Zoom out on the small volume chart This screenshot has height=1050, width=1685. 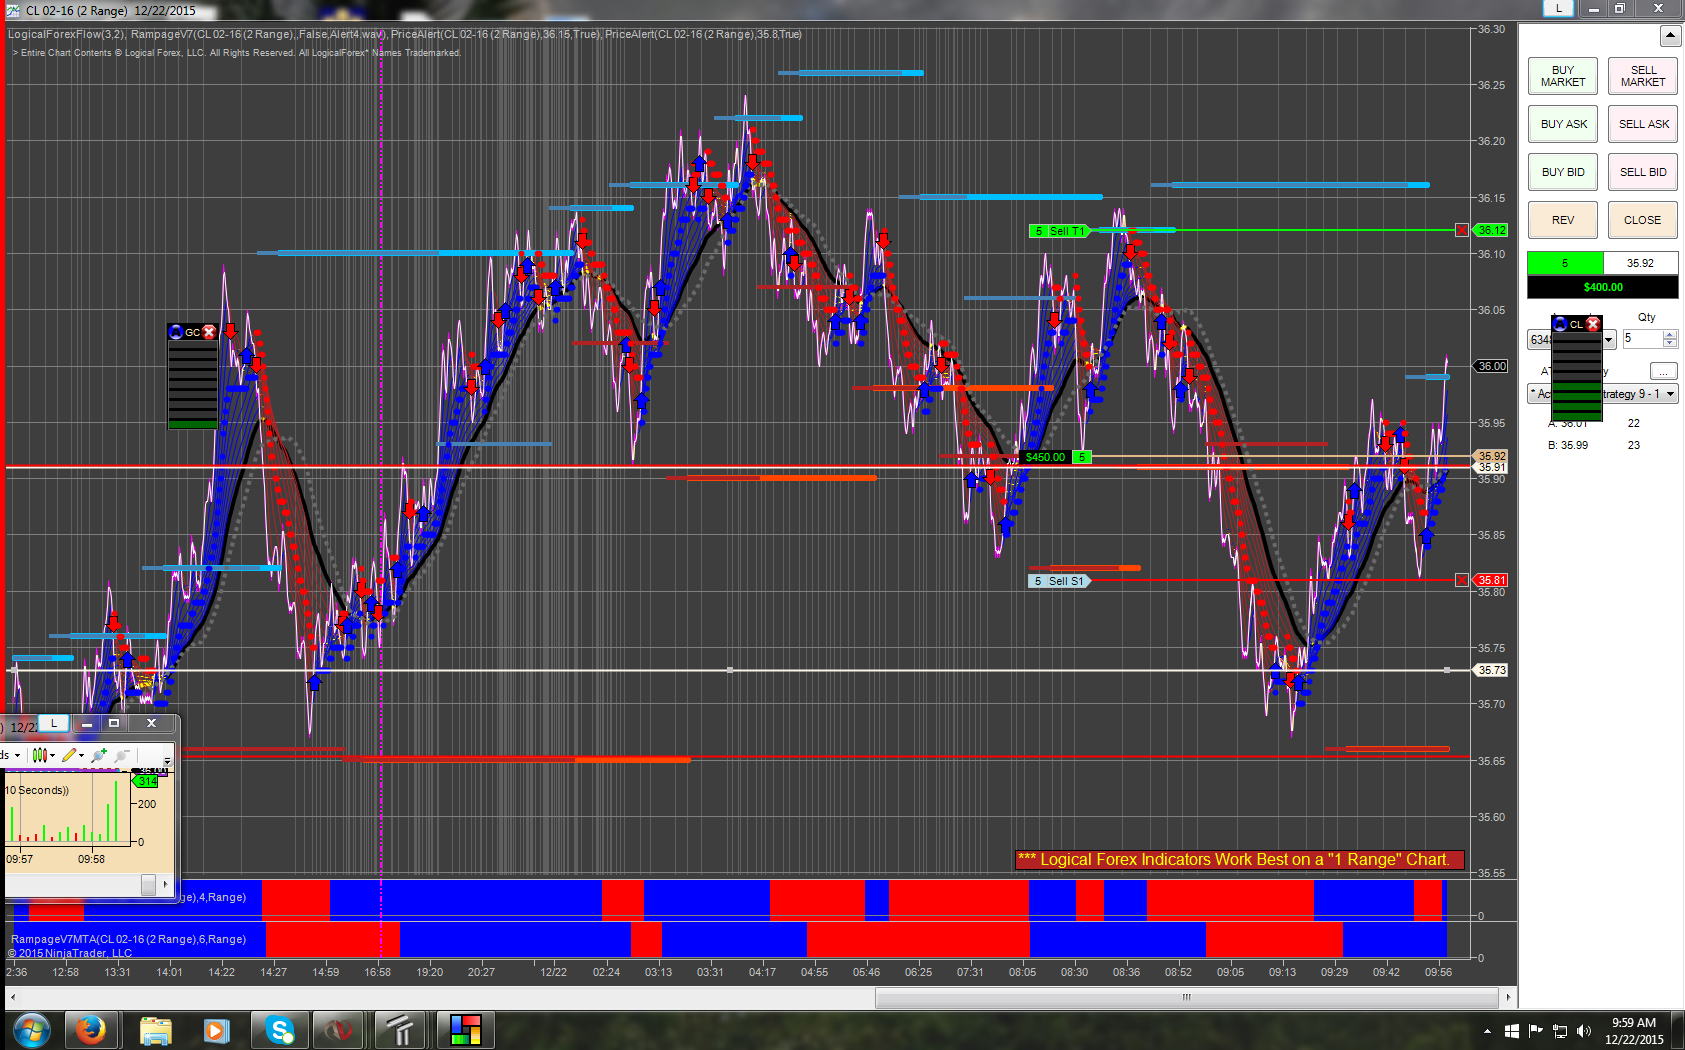click(x=122, y=755)
